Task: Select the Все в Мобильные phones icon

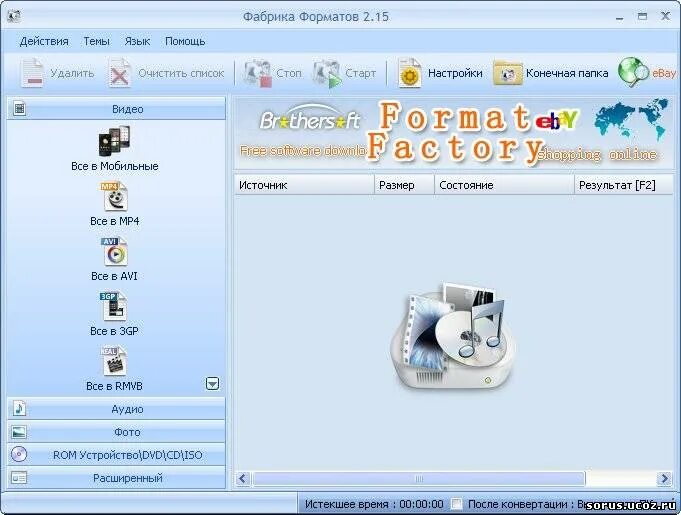Action: (114, 141)
